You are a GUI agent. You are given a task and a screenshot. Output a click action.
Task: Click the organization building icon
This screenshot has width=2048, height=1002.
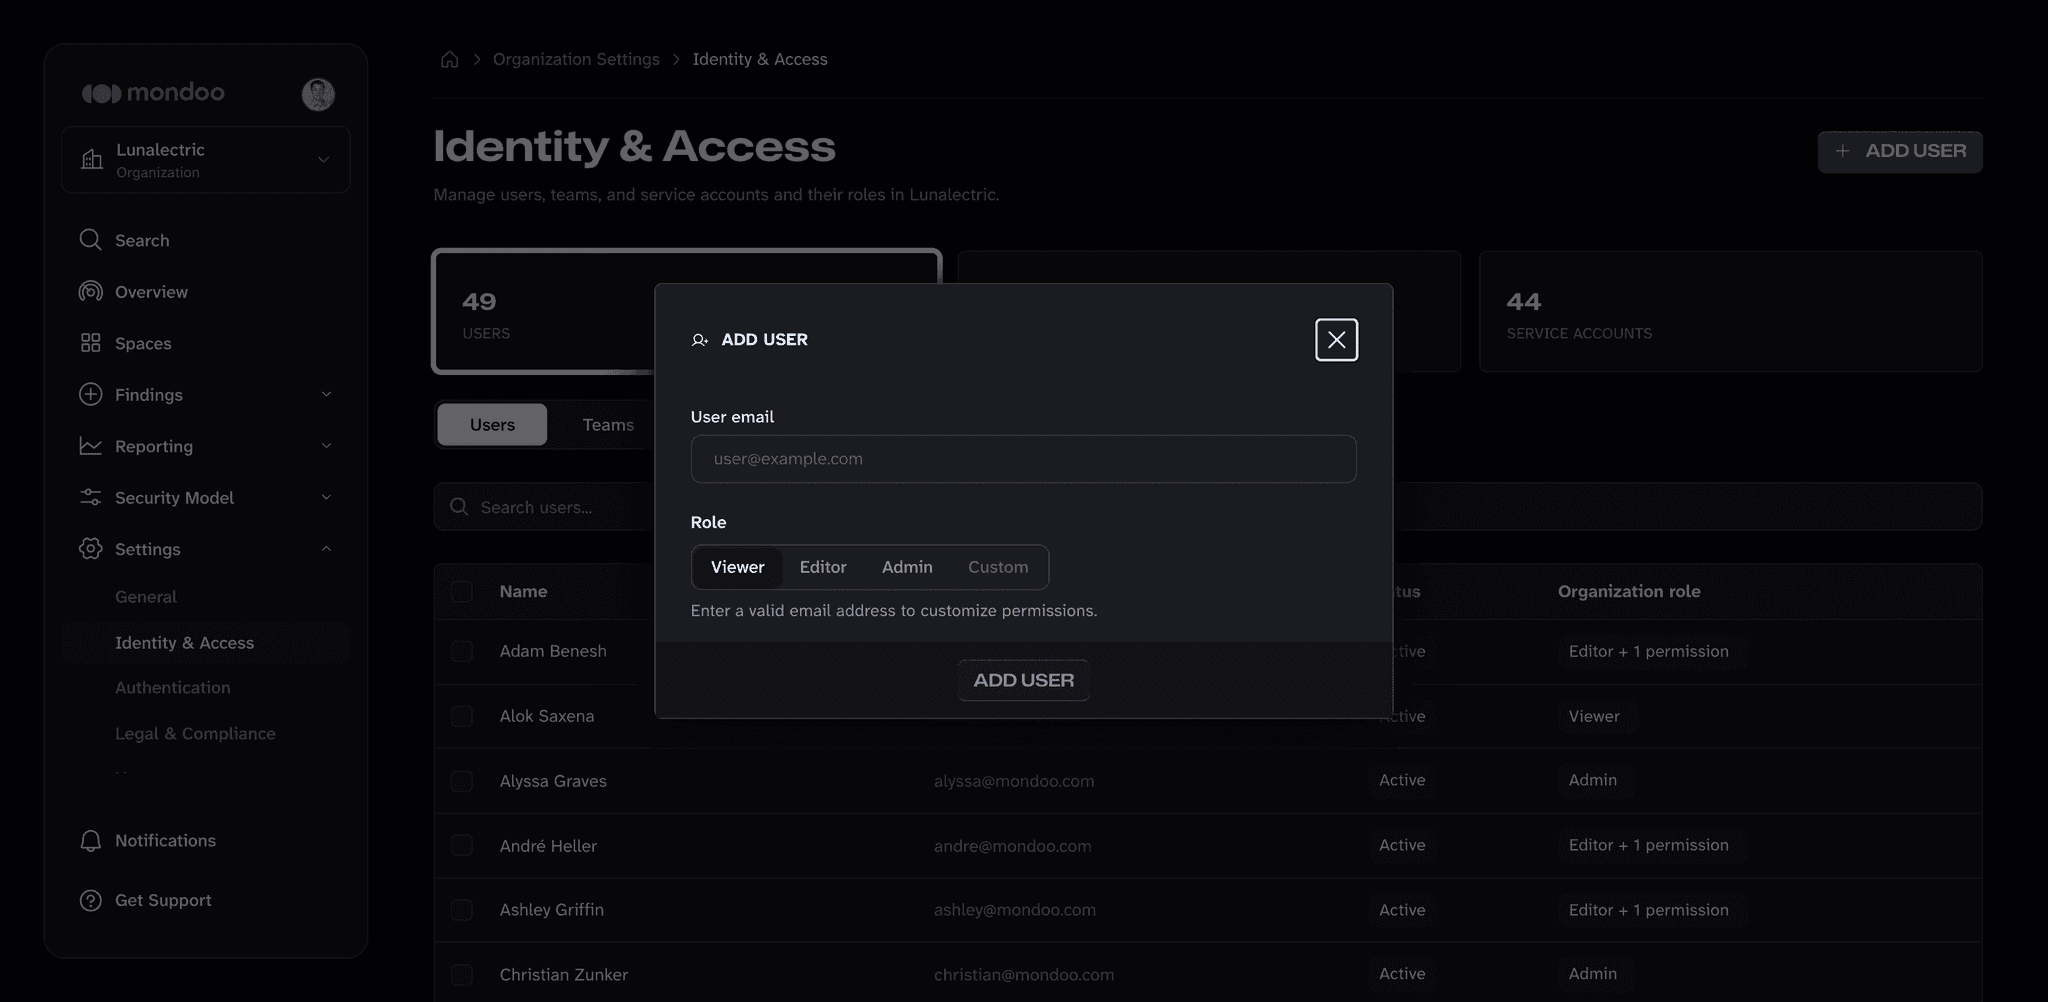[92, 159]
